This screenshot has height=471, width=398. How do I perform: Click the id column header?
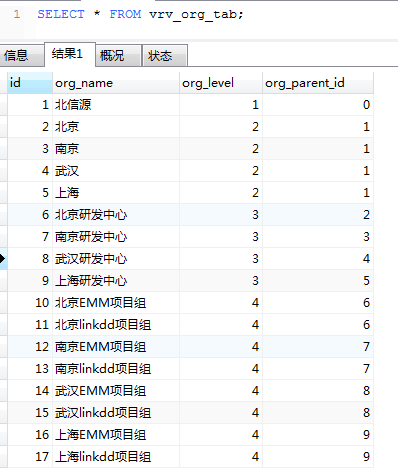30,83
